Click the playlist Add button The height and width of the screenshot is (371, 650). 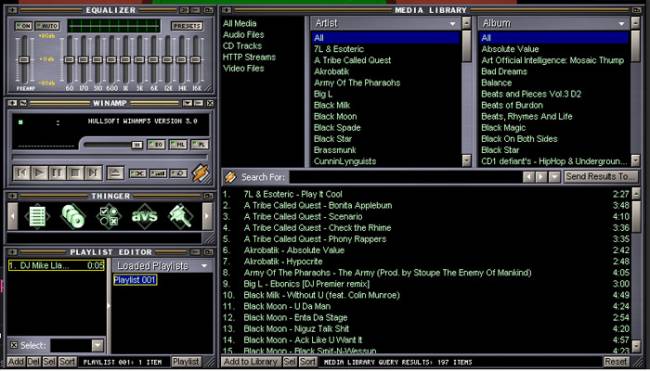point(16,362)
